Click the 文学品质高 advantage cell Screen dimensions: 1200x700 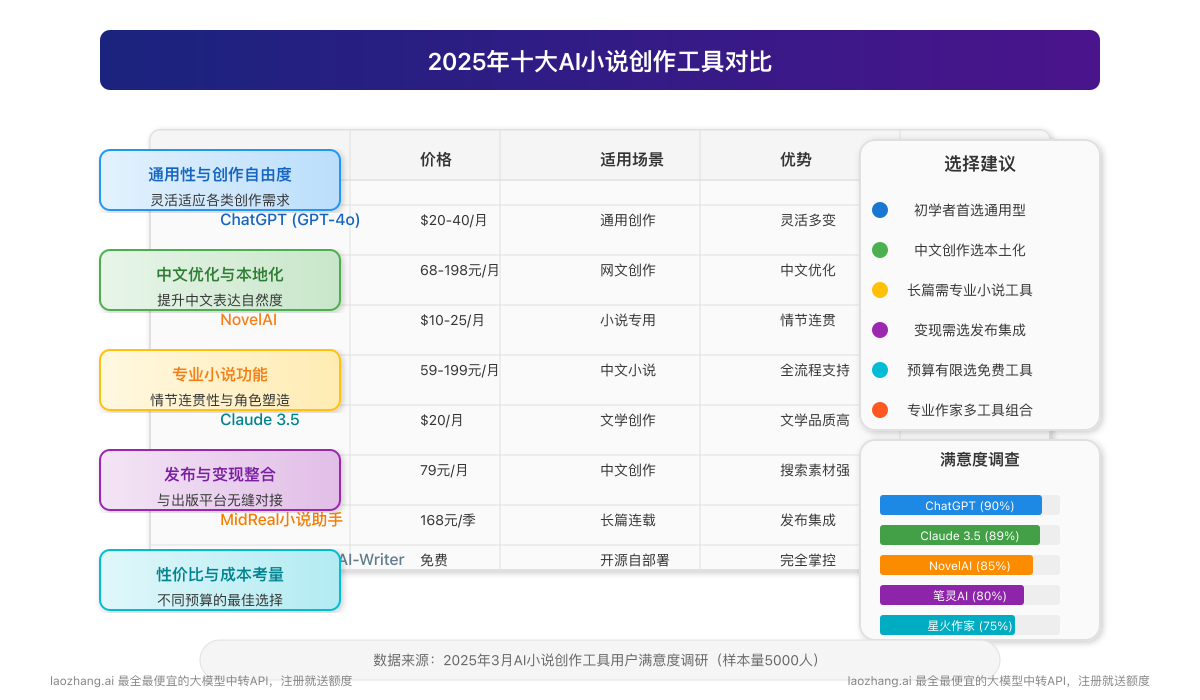[x=815, y=420]
